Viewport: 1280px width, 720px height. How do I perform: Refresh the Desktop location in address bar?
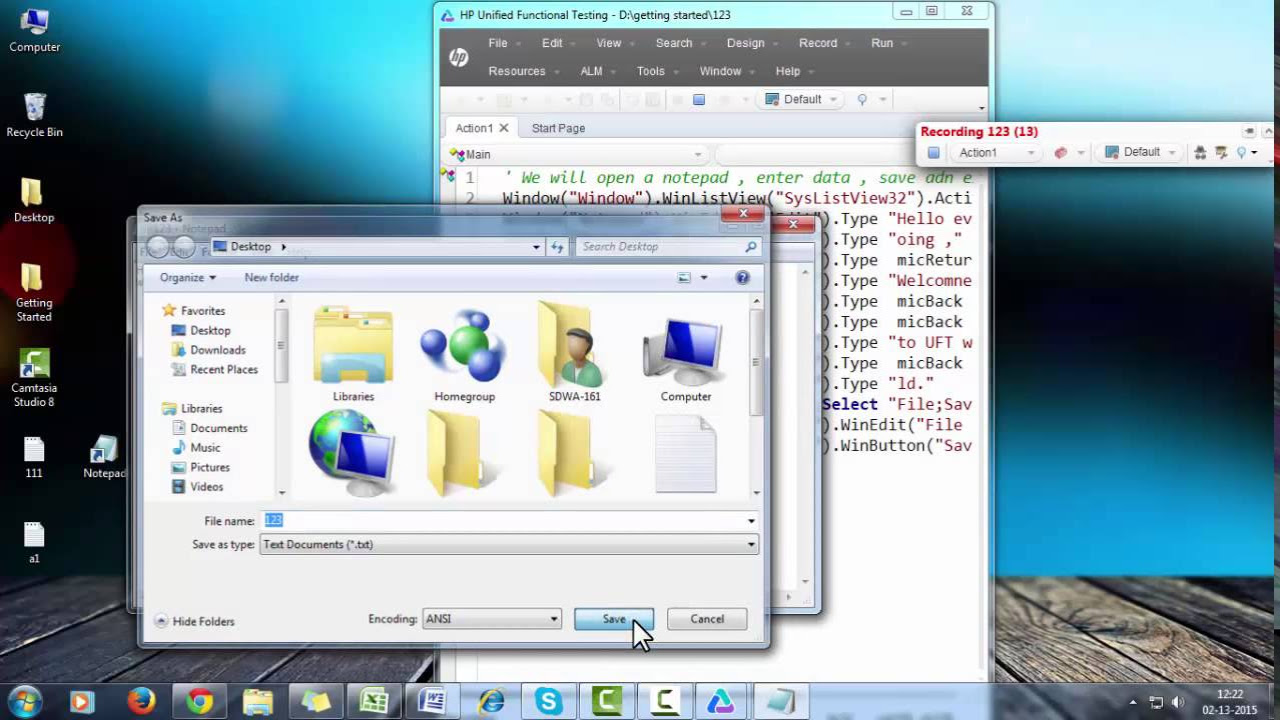(558, 247)
